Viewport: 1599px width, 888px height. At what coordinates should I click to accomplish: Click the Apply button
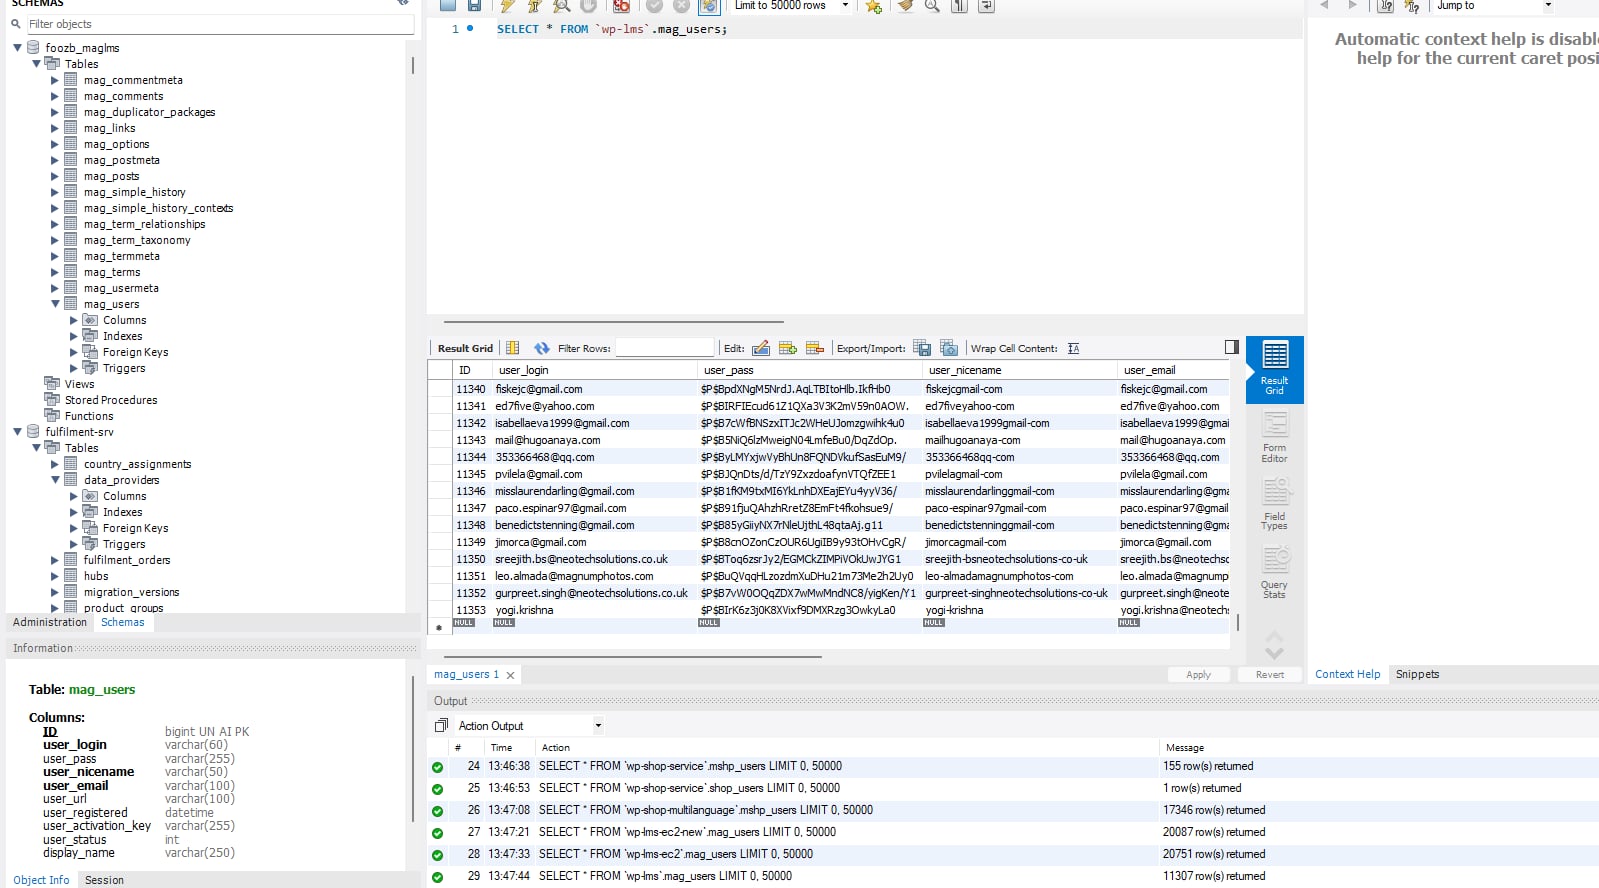1198,675
